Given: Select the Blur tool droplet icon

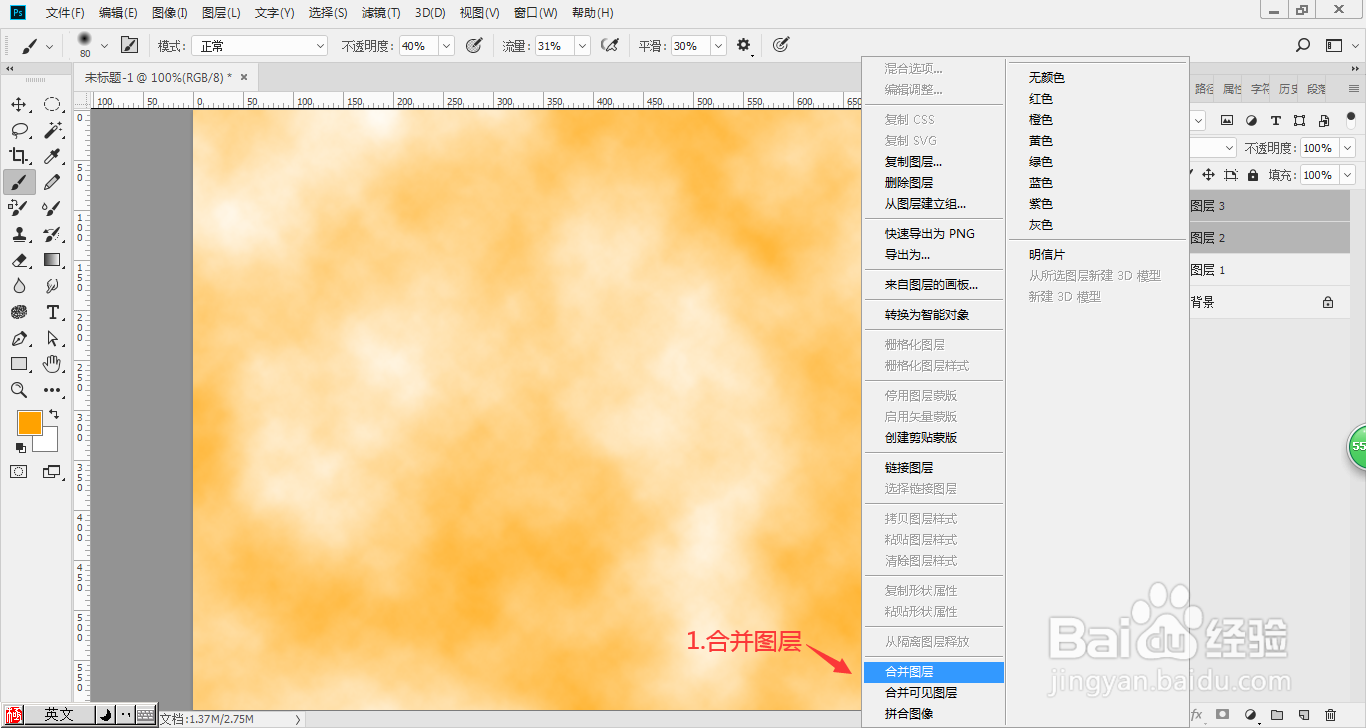Looking at the screenshot, I should pos(19,286).
